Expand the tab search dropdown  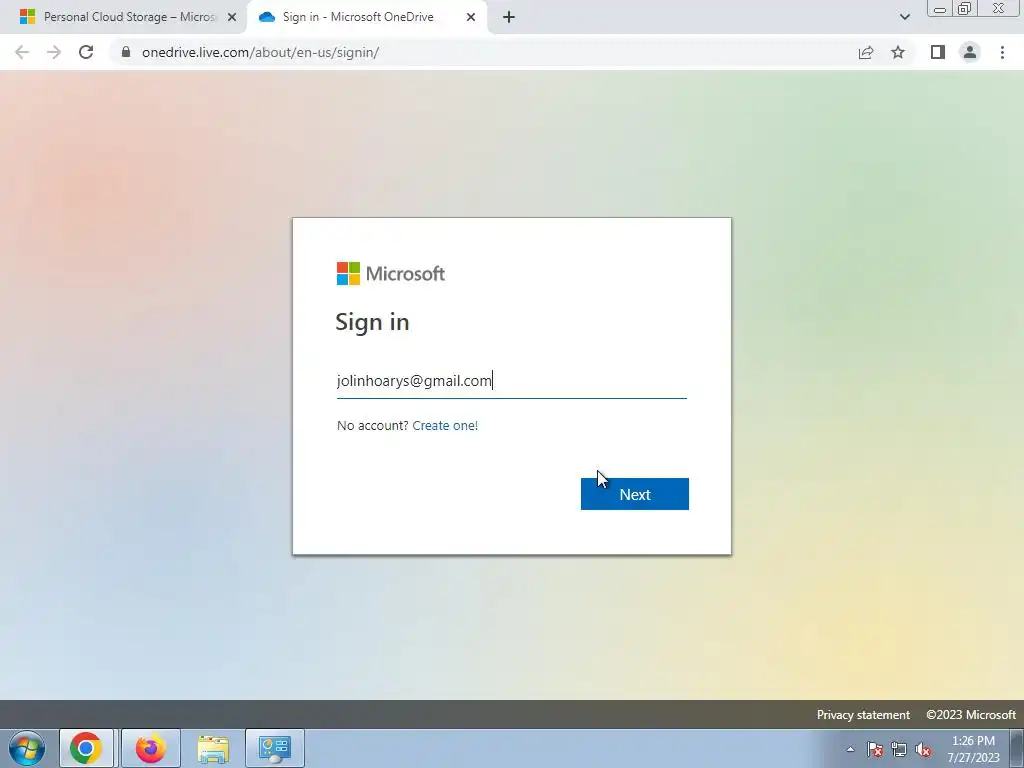tap(904, 17)
